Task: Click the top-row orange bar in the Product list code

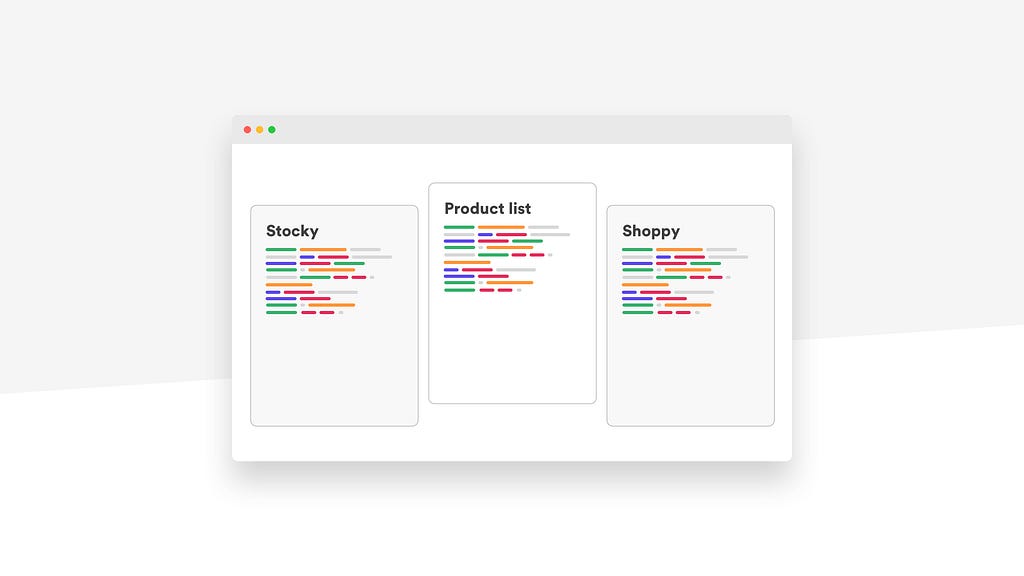Action: pyautogui.click(x=502, y=227)
